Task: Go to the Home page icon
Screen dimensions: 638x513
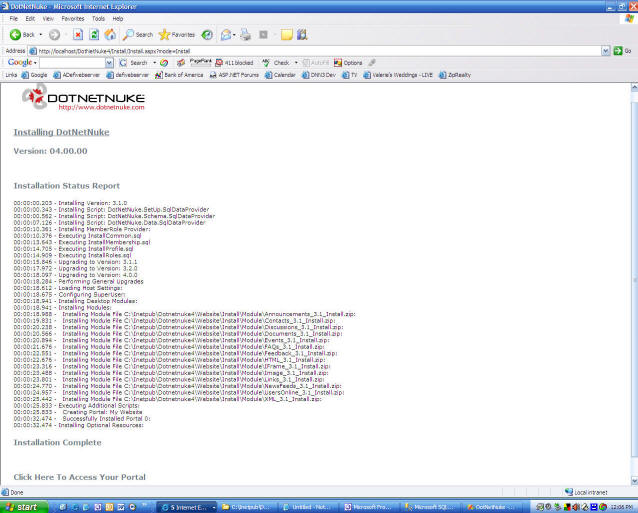Action: pyautogui.click(x=110, y=34)
